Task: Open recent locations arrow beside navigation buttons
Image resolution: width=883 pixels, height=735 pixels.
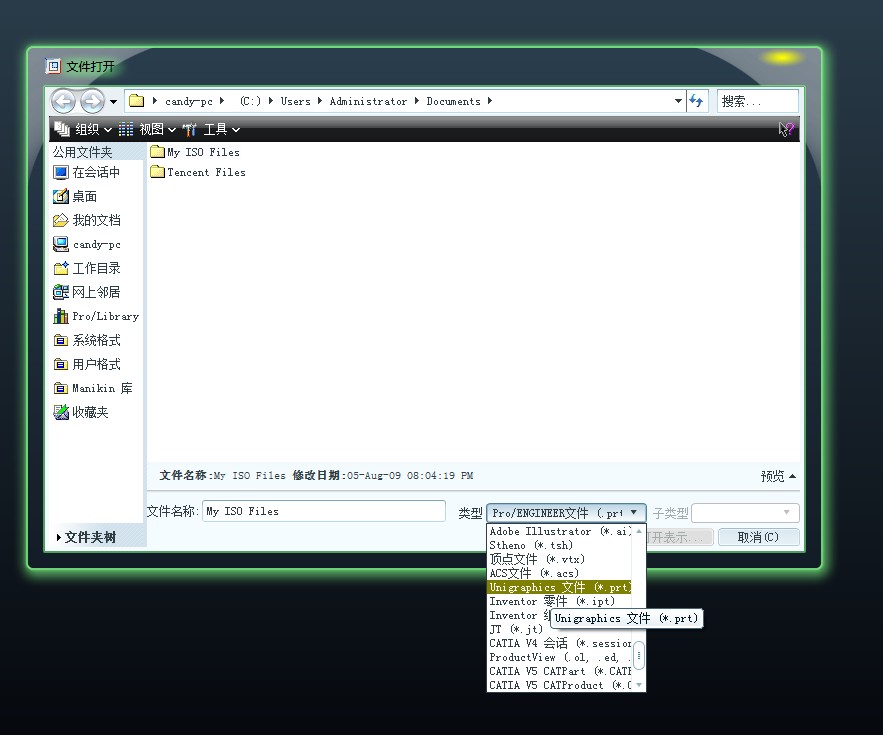Action: [x=113, y=102]
